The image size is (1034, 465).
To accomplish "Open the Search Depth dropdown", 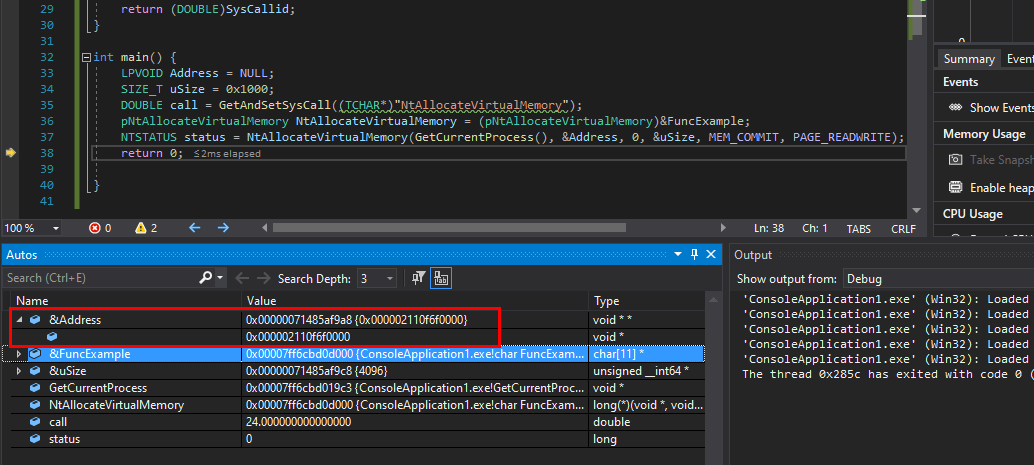I will click(x=389, y=278).
